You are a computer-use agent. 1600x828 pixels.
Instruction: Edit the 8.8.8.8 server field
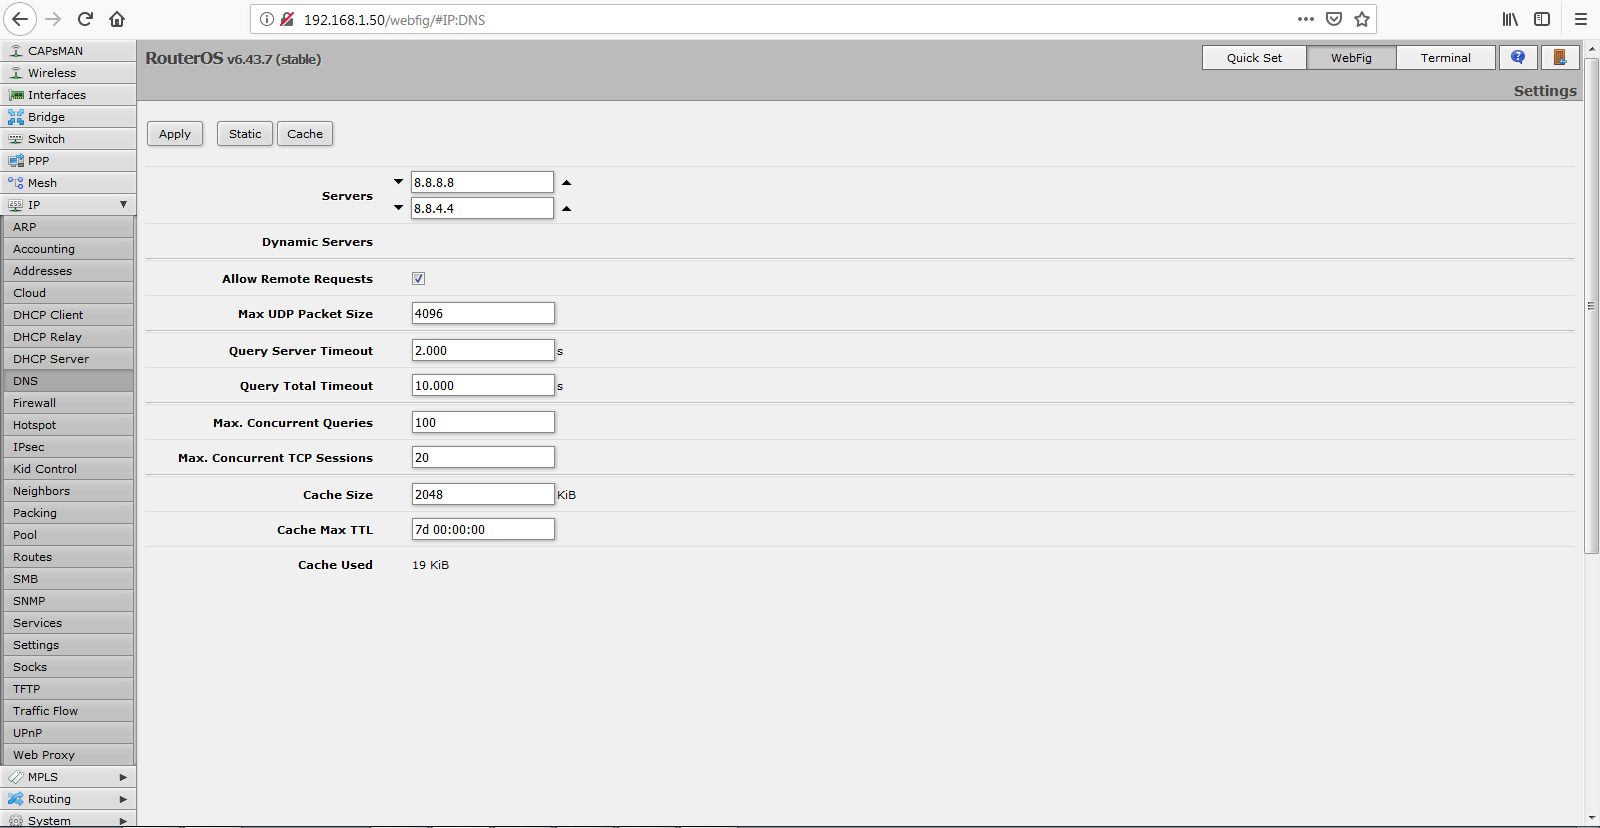[482, 182]
